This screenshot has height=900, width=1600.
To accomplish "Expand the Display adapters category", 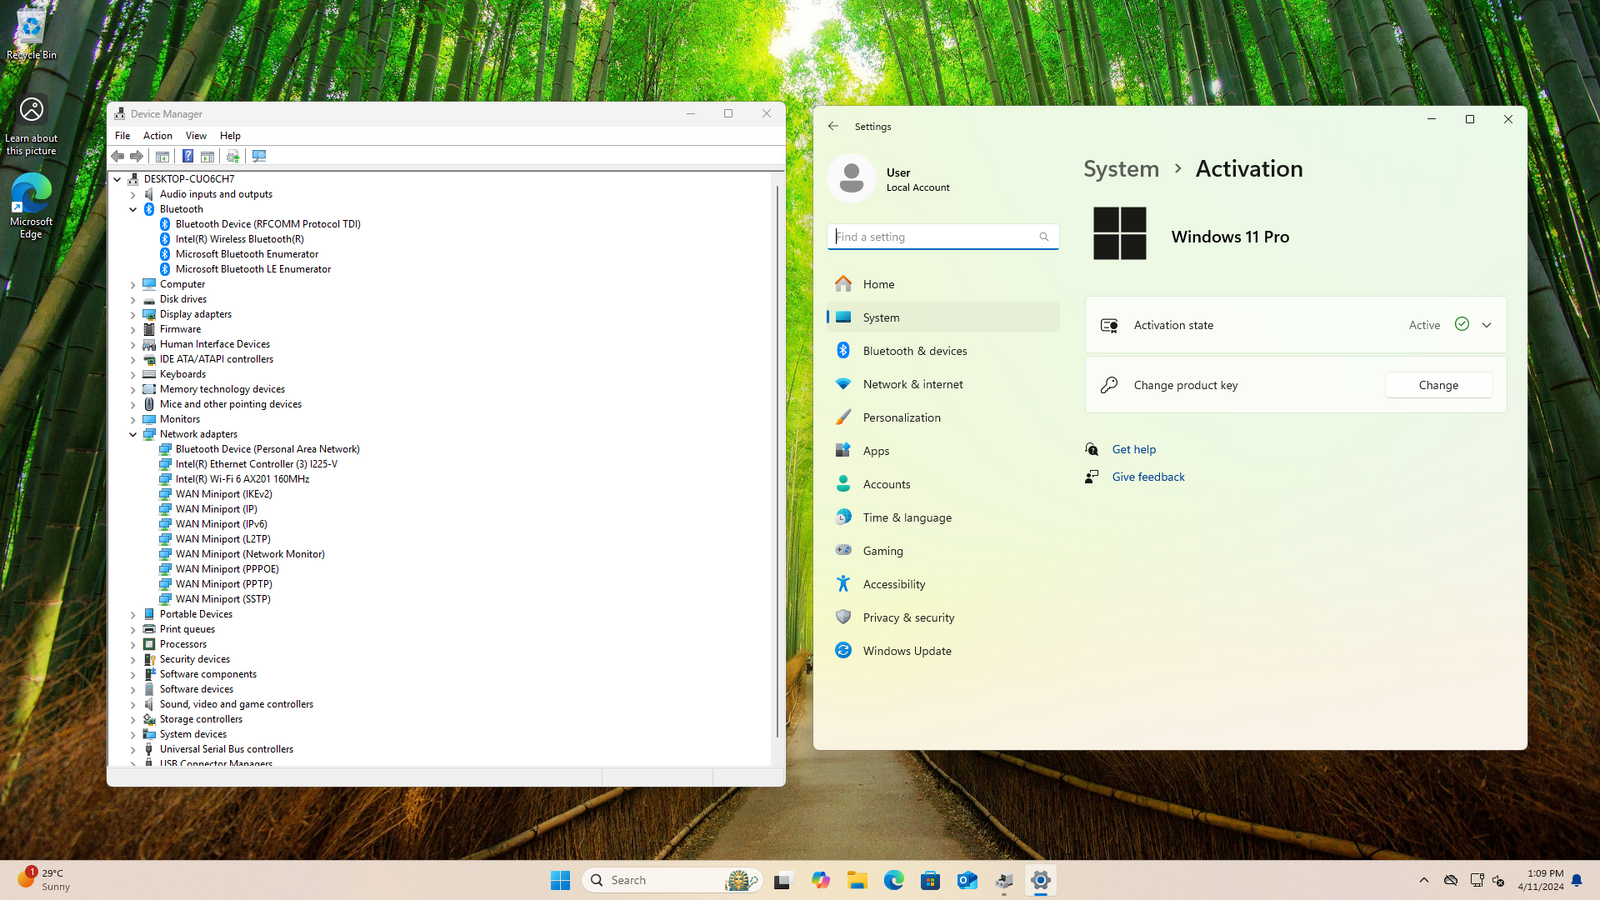I will pyautogui.click(x=133, y=314).
